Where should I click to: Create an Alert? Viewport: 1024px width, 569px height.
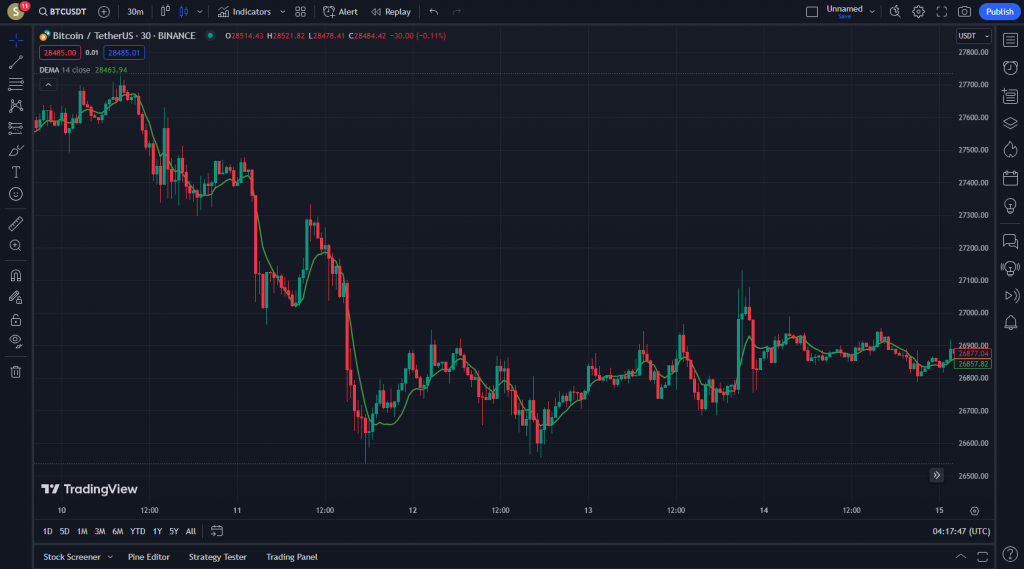[x=340, y=12]
